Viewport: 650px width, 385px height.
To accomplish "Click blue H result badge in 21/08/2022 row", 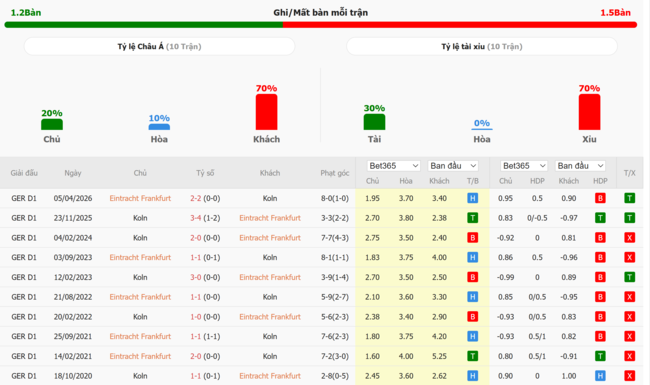I will [472, 297].
